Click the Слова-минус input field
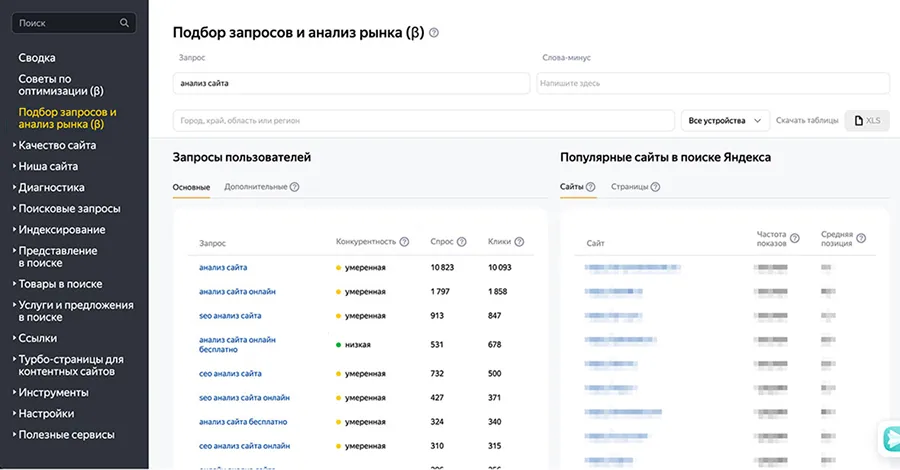 coord(713,83)
